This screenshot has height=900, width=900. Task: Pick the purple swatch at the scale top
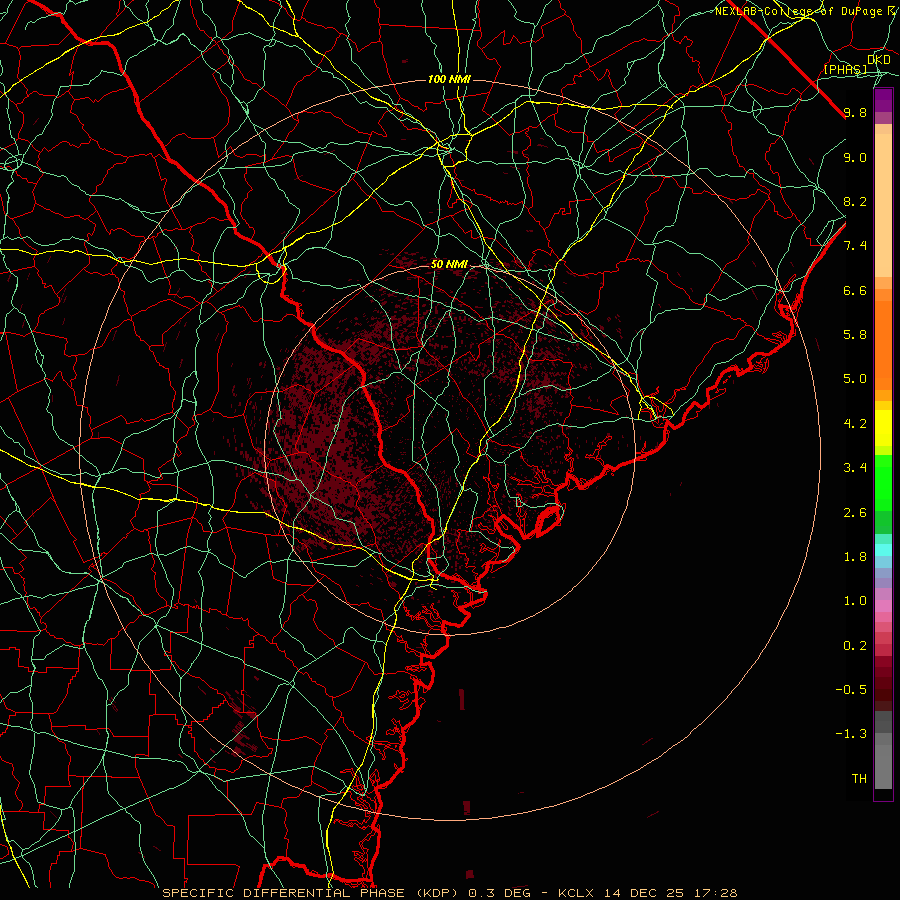point(883,100)
